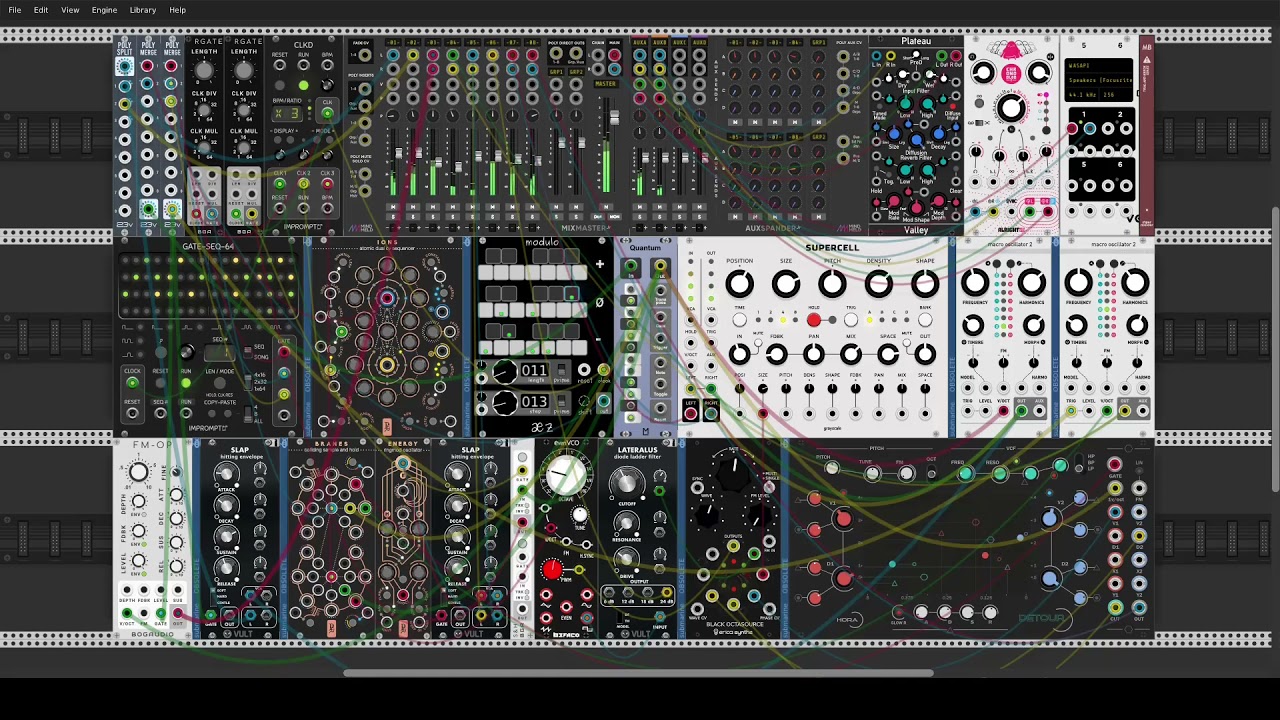Click the Supercell POSITION knob
This screenshot has height=720, width=1280.
pos(740,284)
